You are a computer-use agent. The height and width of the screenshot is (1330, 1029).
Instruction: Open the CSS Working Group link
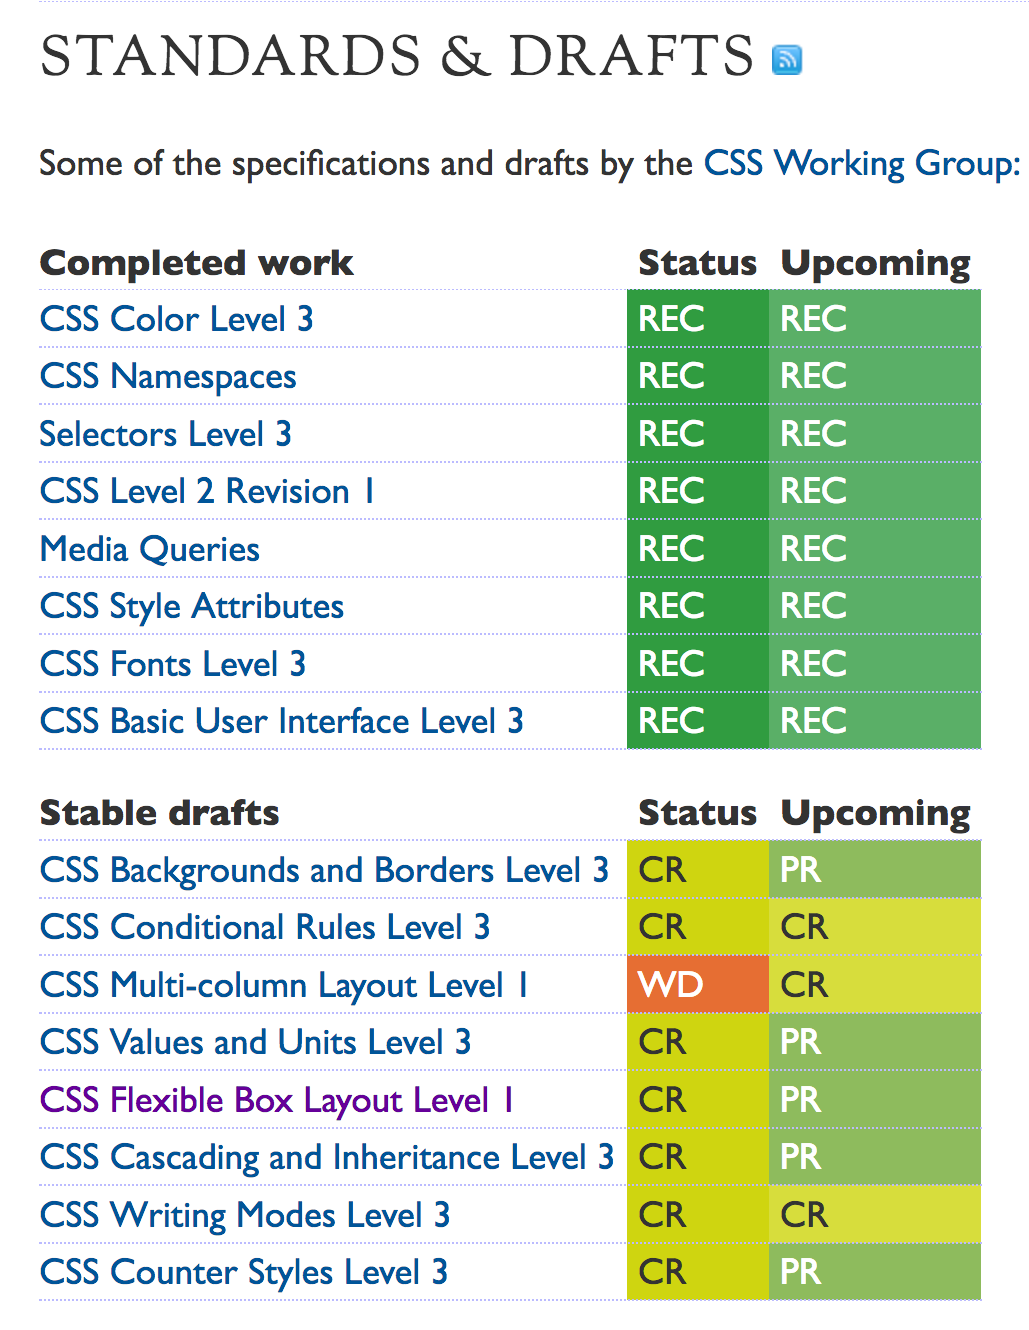tap(861, 163)
